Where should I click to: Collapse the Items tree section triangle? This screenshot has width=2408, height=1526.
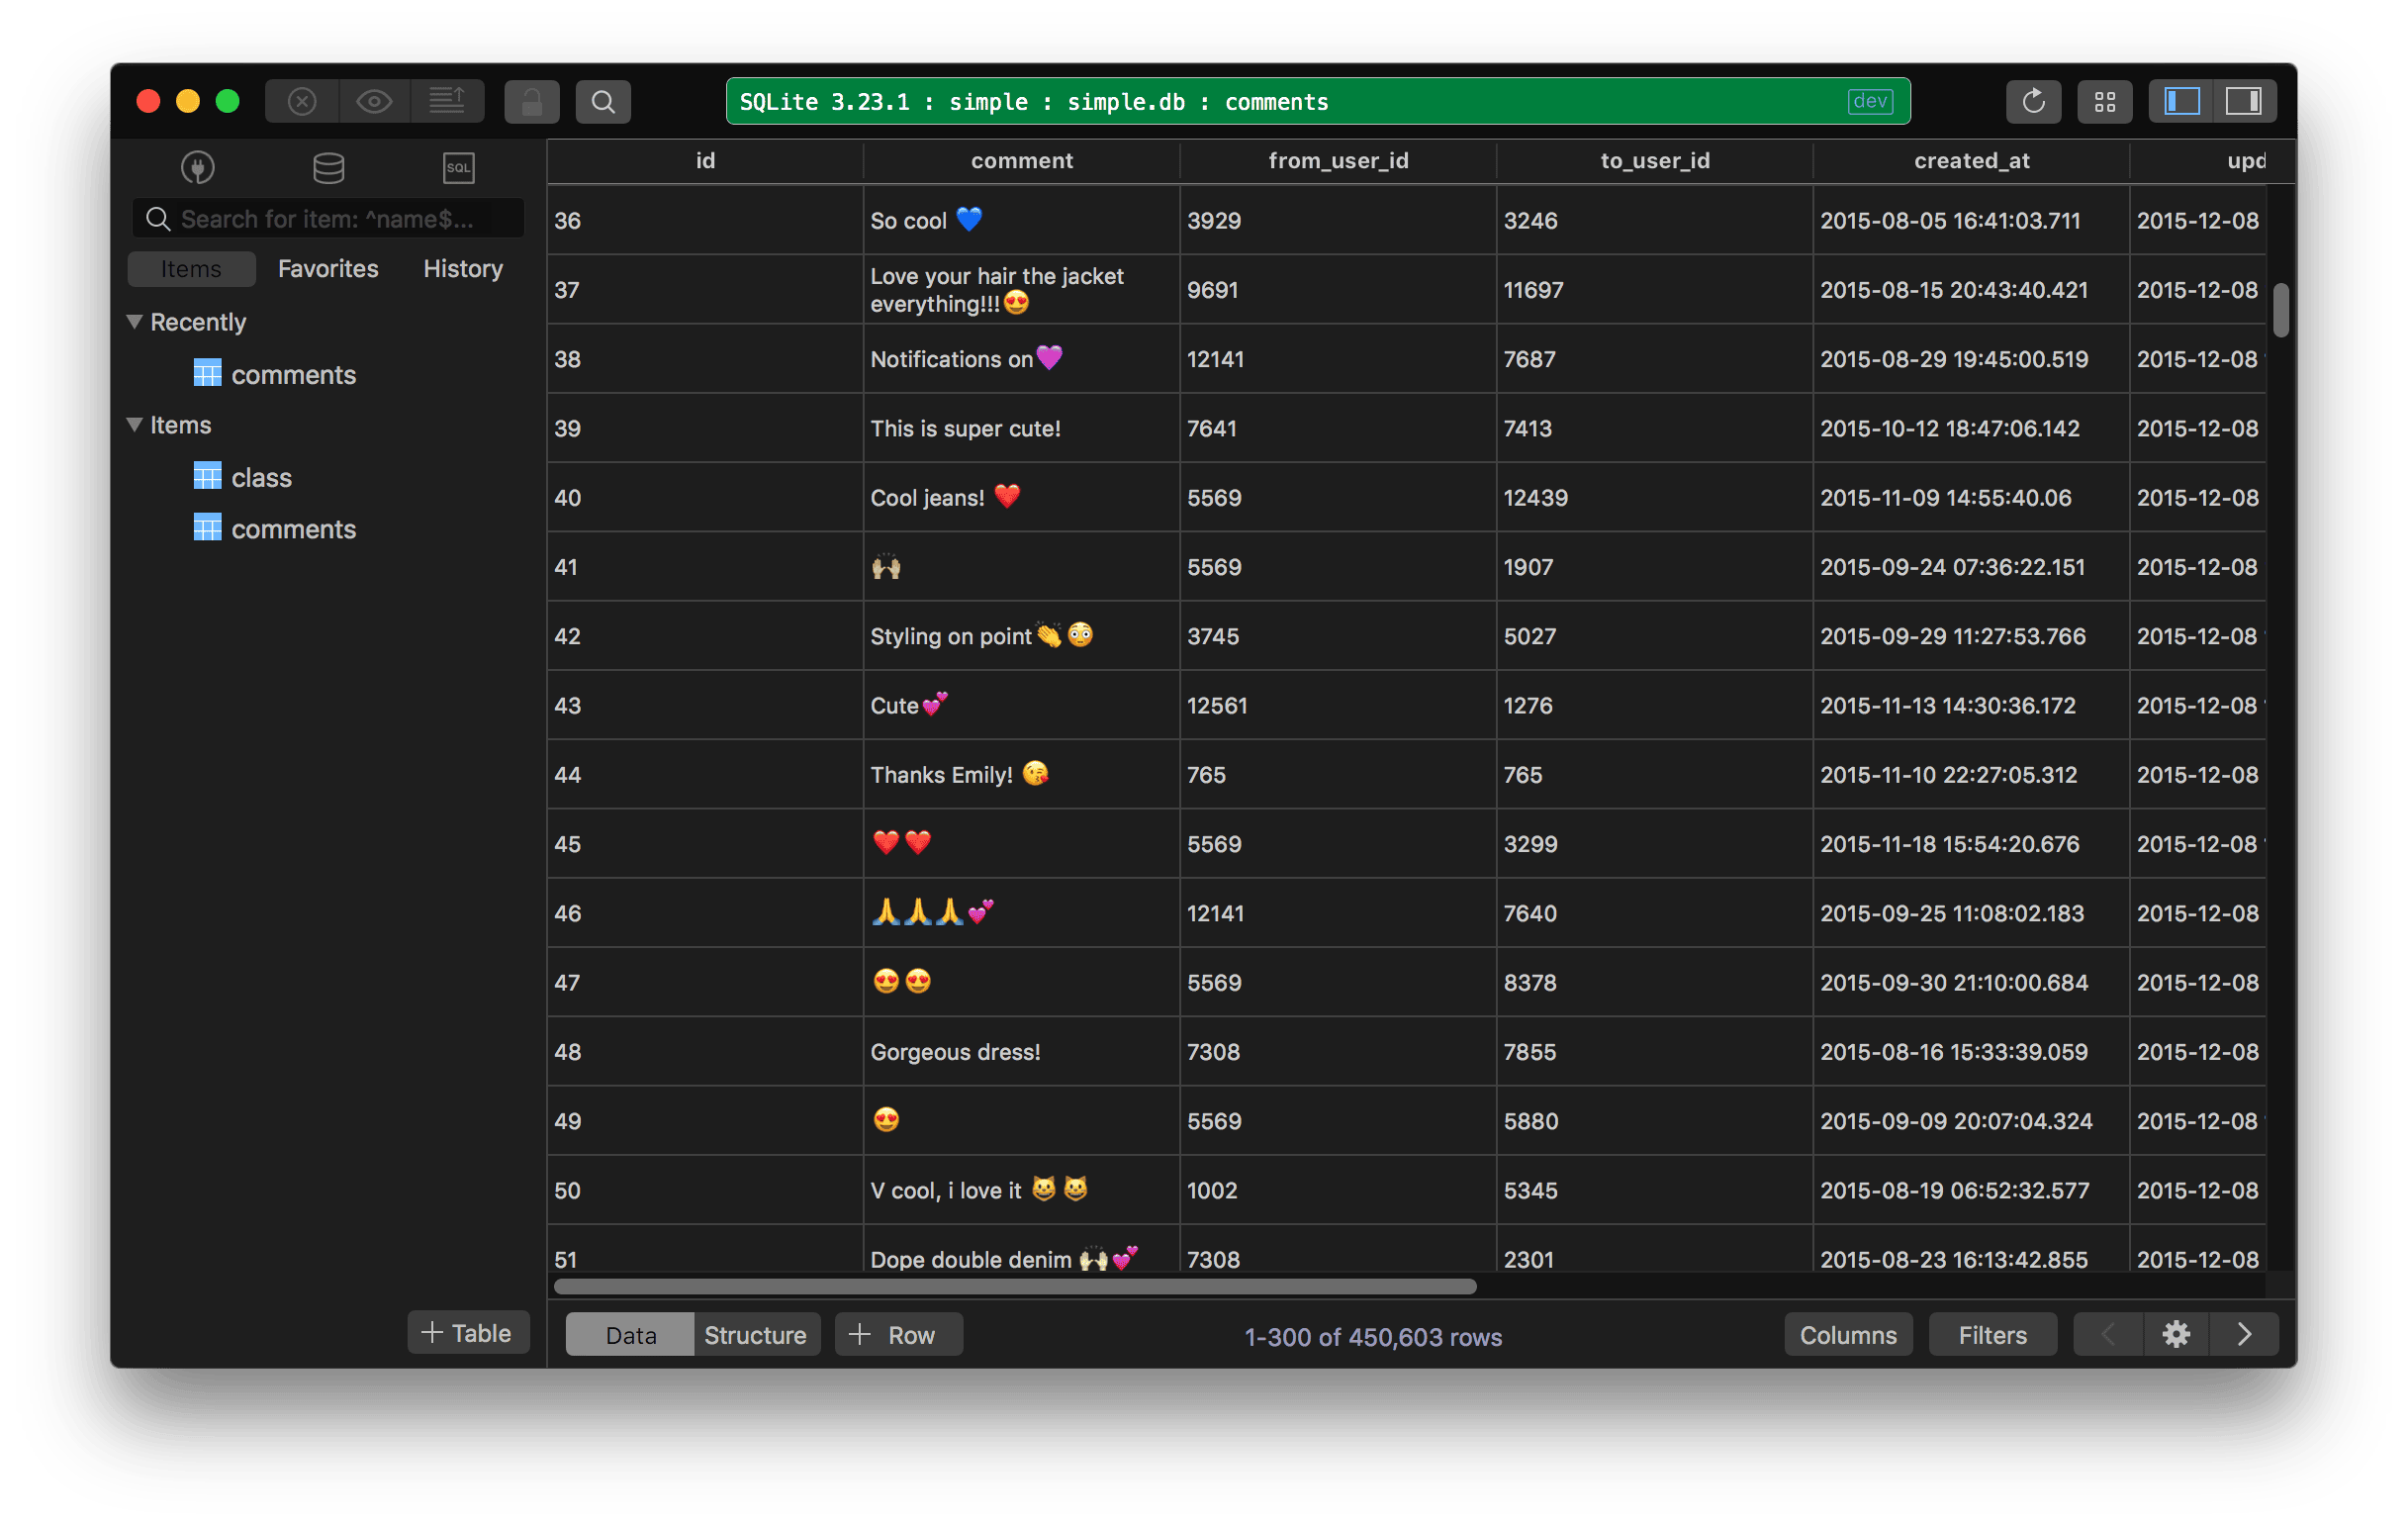[x=134, y=424]
